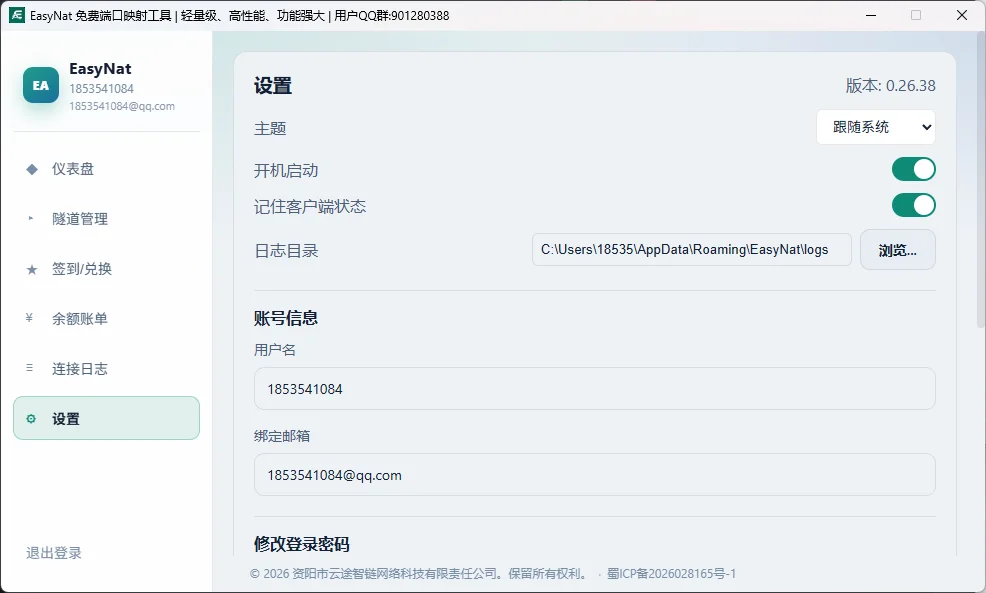Open the 签到/兑换 page

106,269
